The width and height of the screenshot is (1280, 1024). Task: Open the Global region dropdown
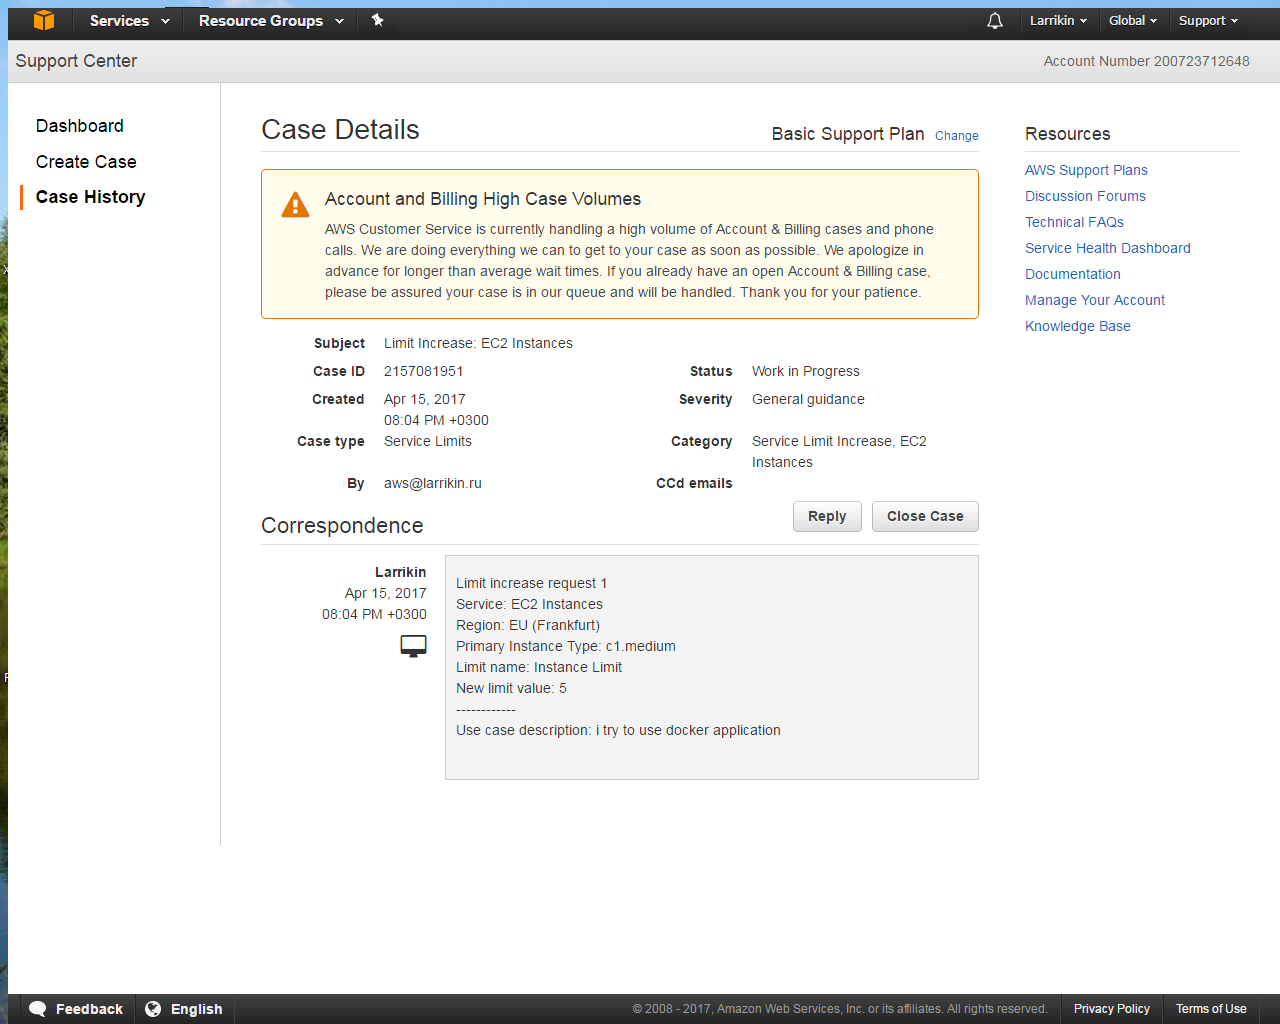click(1132, 21)
